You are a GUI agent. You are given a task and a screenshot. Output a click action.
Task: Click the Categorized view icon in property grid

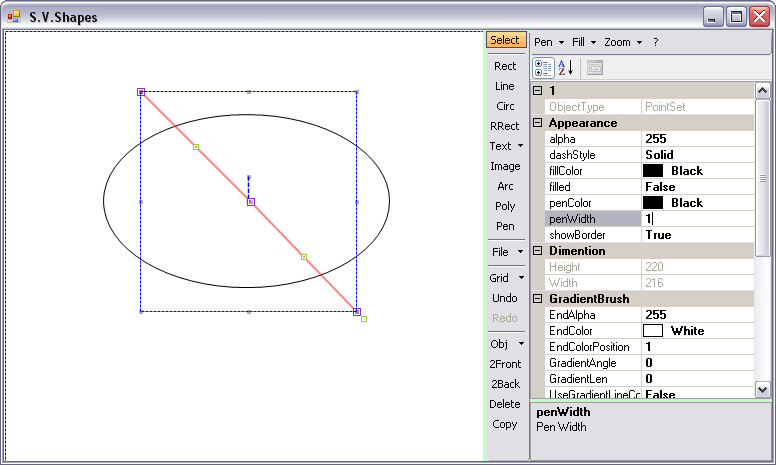(x=544, y=68)
